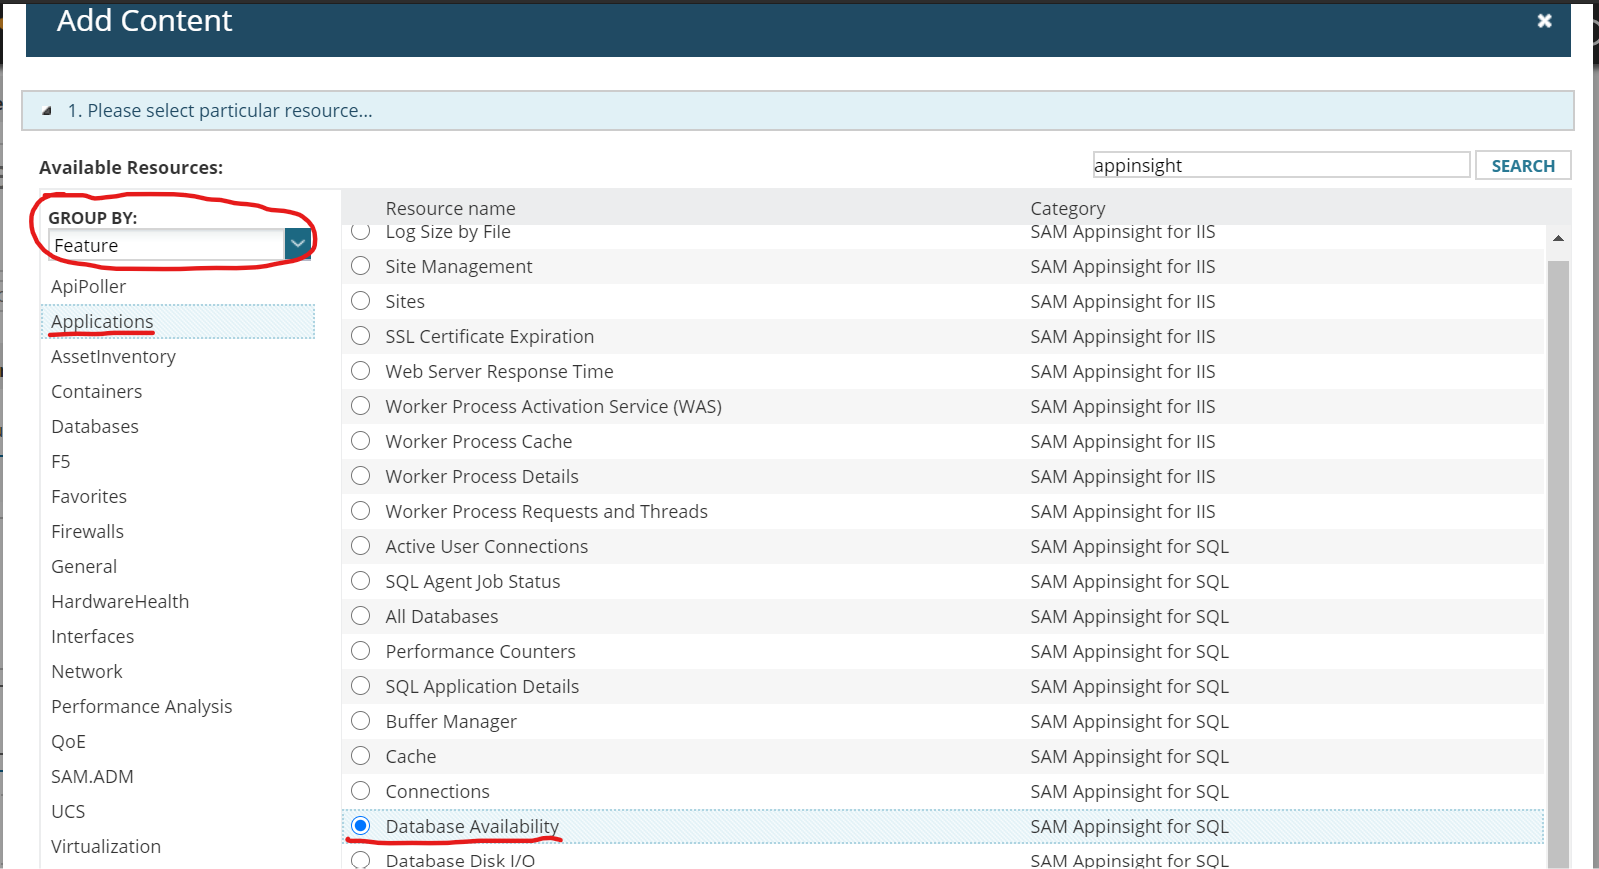Click 'SAM Appinsight for IIS' in Sites row

tap(1123, 302)
